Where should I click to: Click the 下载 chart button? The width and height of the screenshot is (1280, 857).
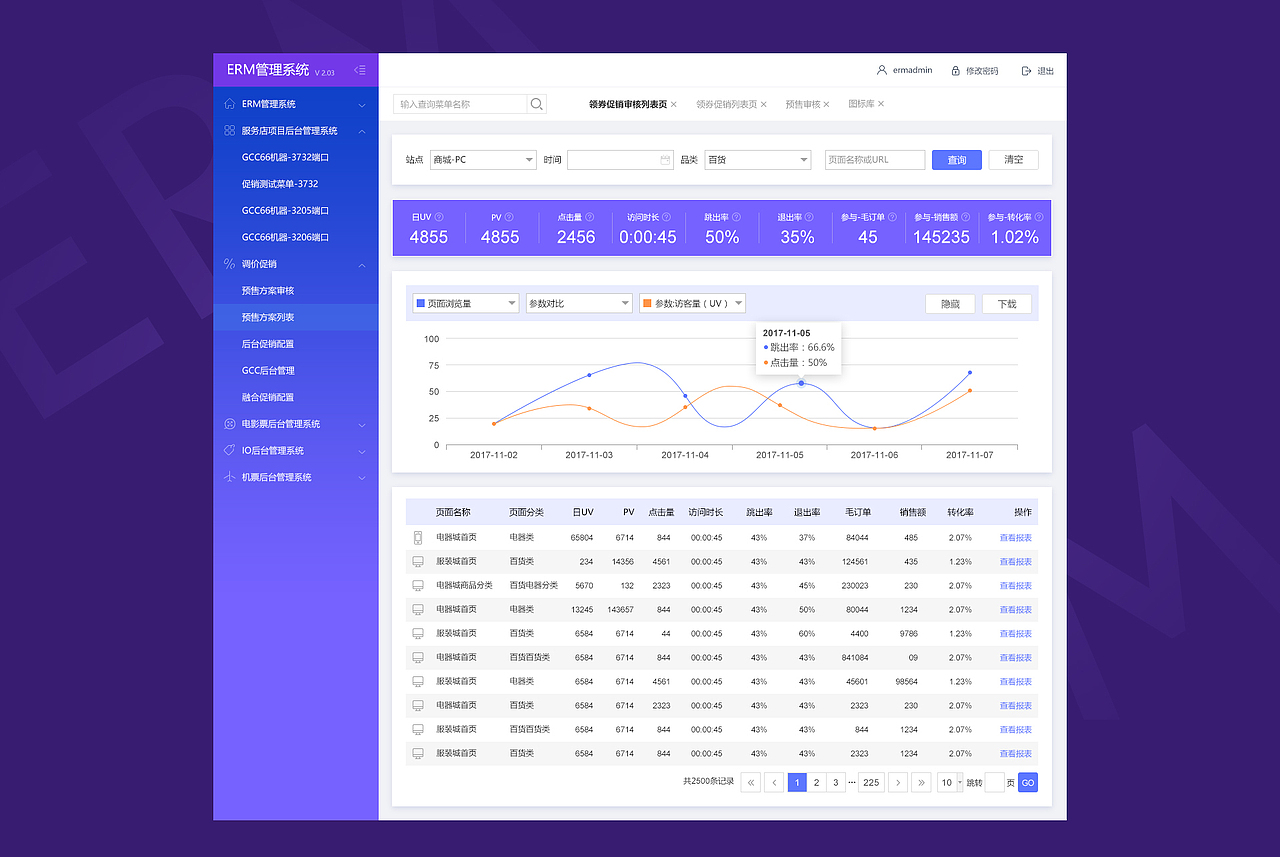pyautogui.click(x=1007, y=304)
